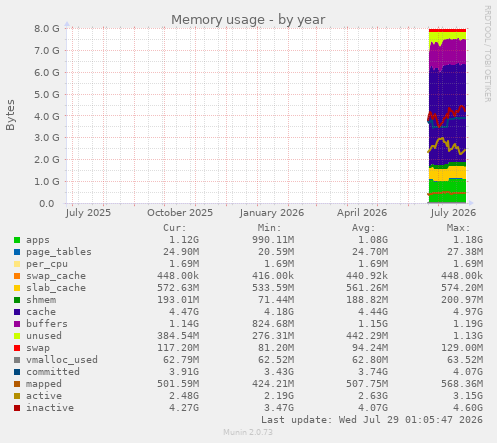Select the 'buffers' legend label
This screenshot has width=497, height=443.
click(x=47, y=324)
